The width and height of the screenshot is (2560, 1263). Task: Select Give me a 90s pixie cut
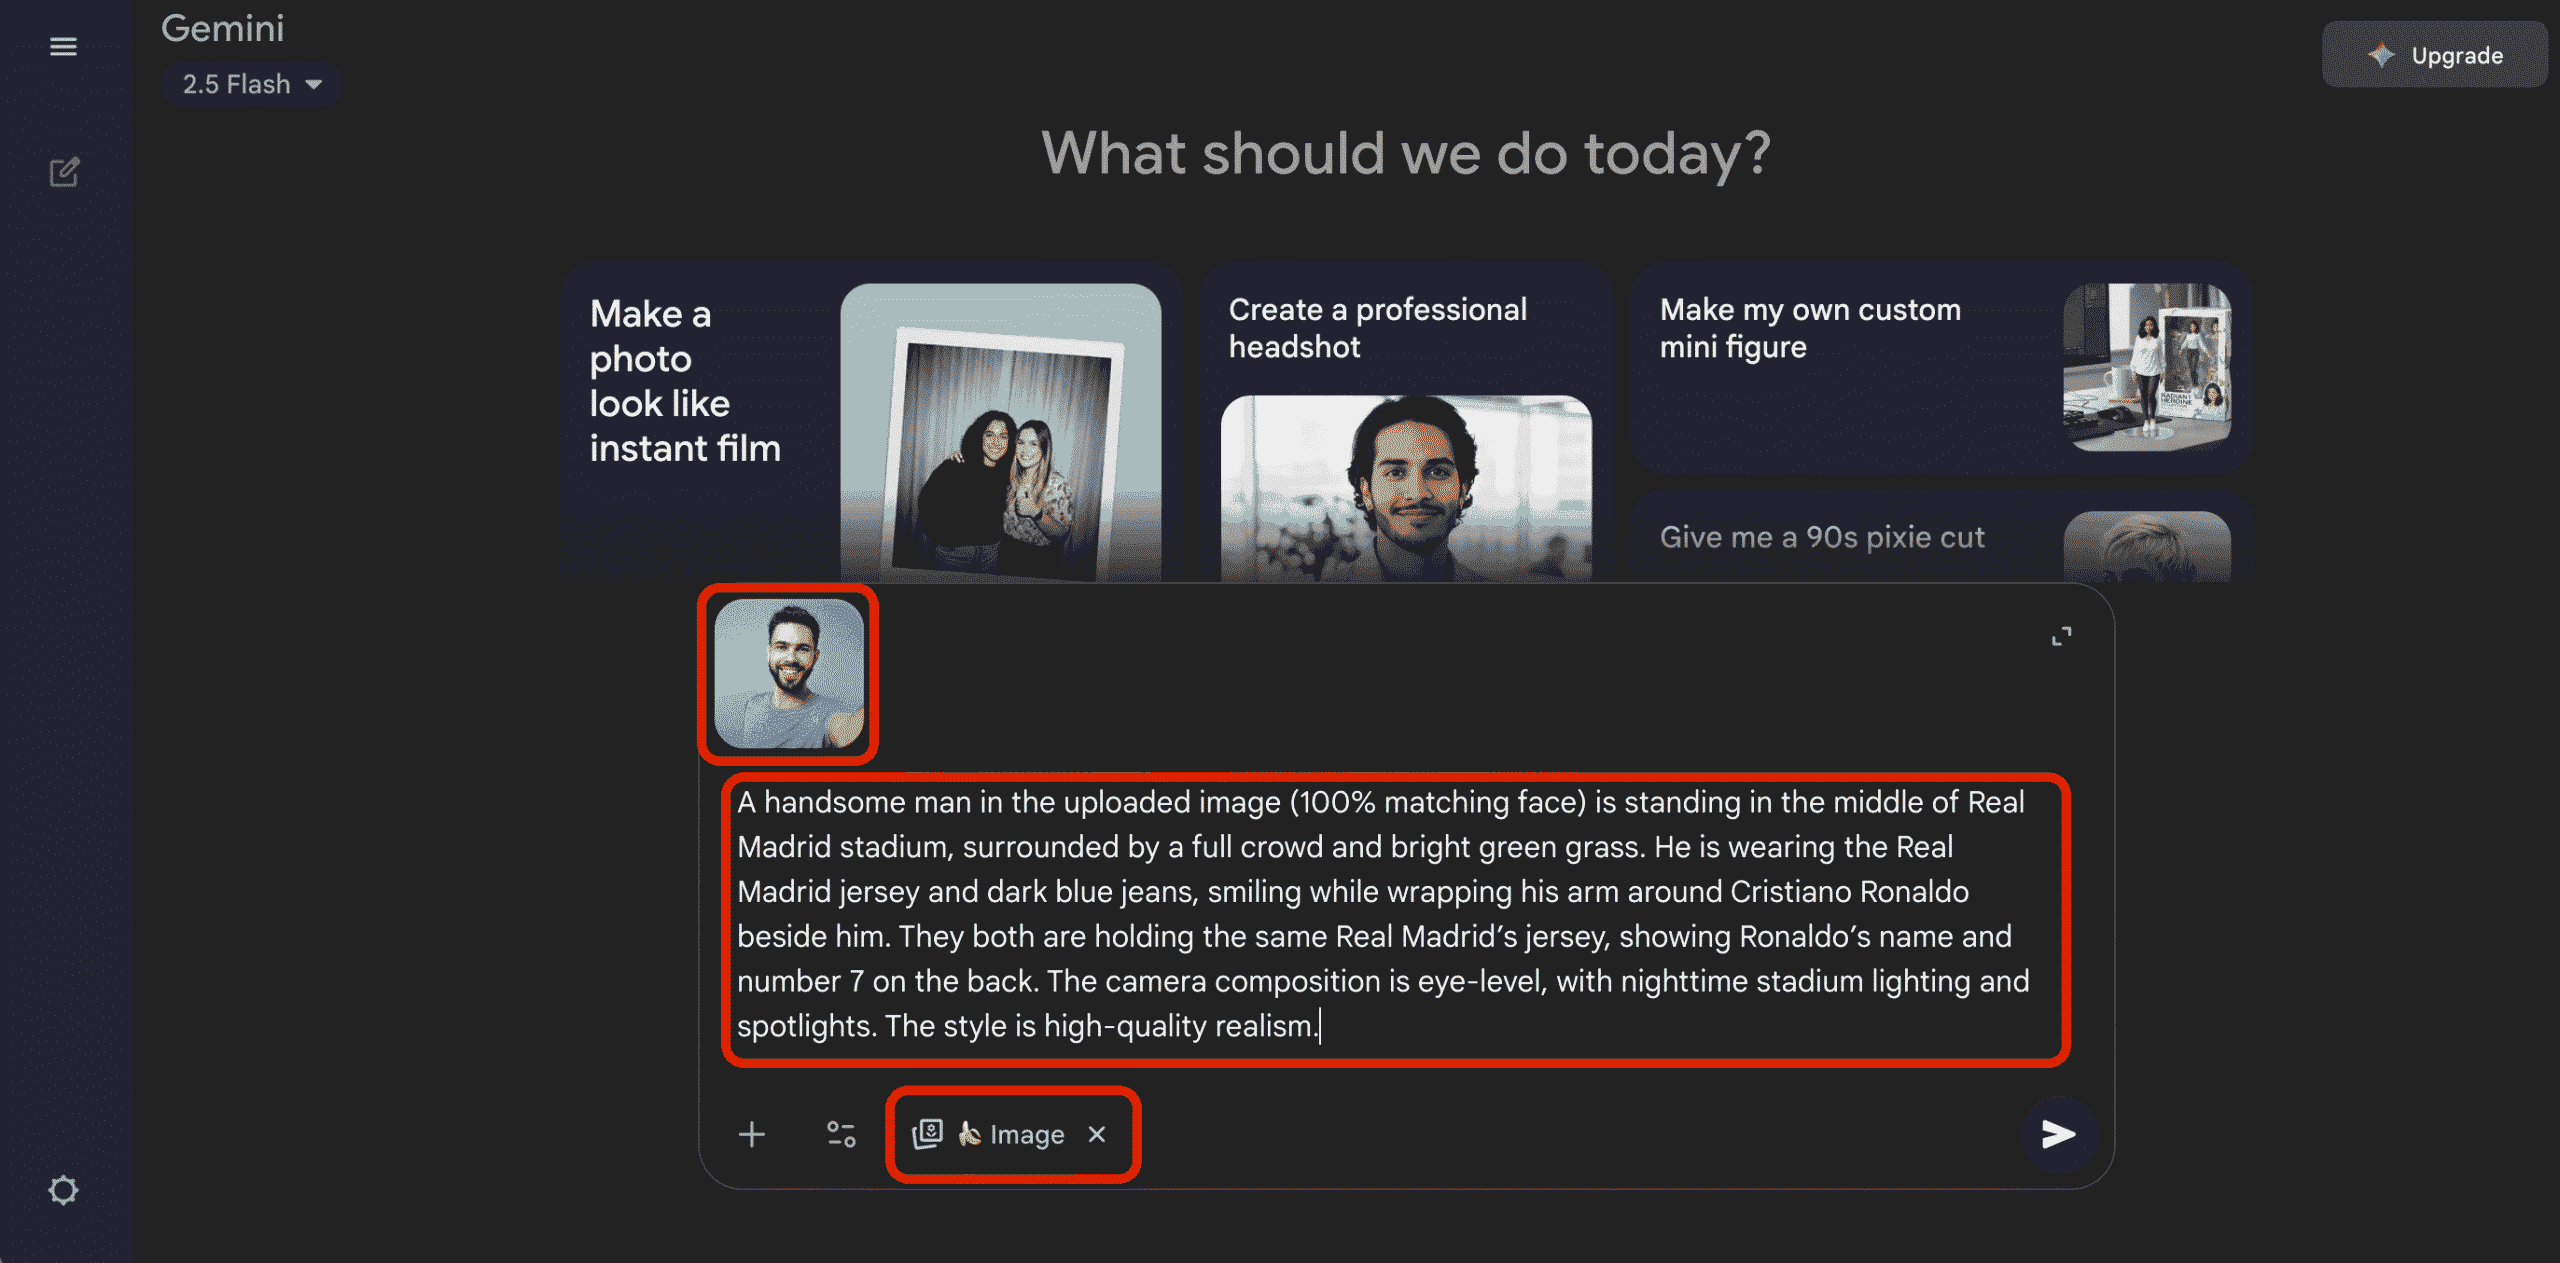click(1821, 537)
